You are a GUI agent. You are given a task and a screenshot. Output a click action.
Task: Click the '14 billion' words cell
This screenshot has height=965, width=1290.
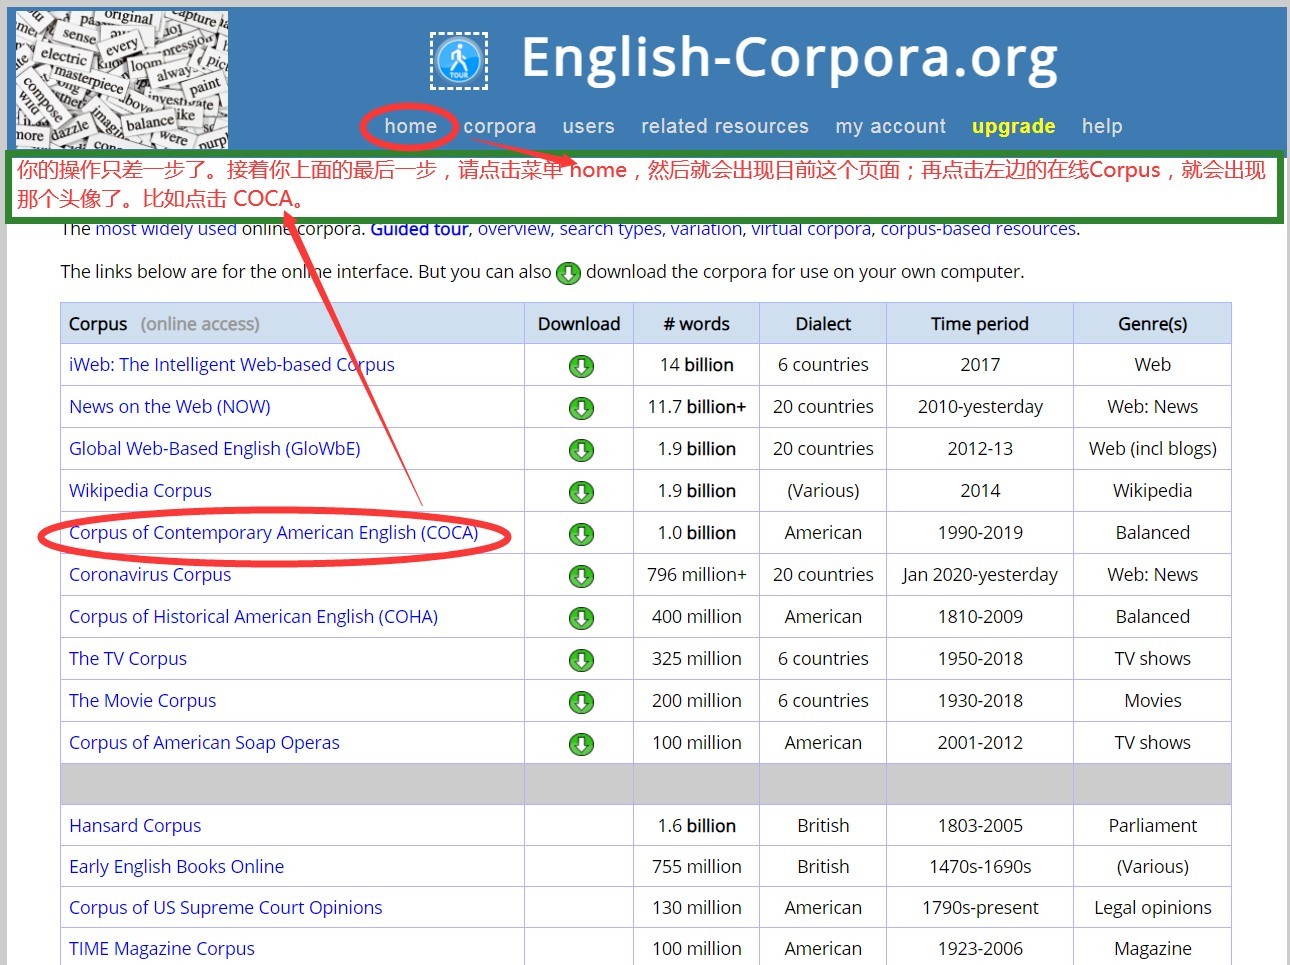point(697,365)
